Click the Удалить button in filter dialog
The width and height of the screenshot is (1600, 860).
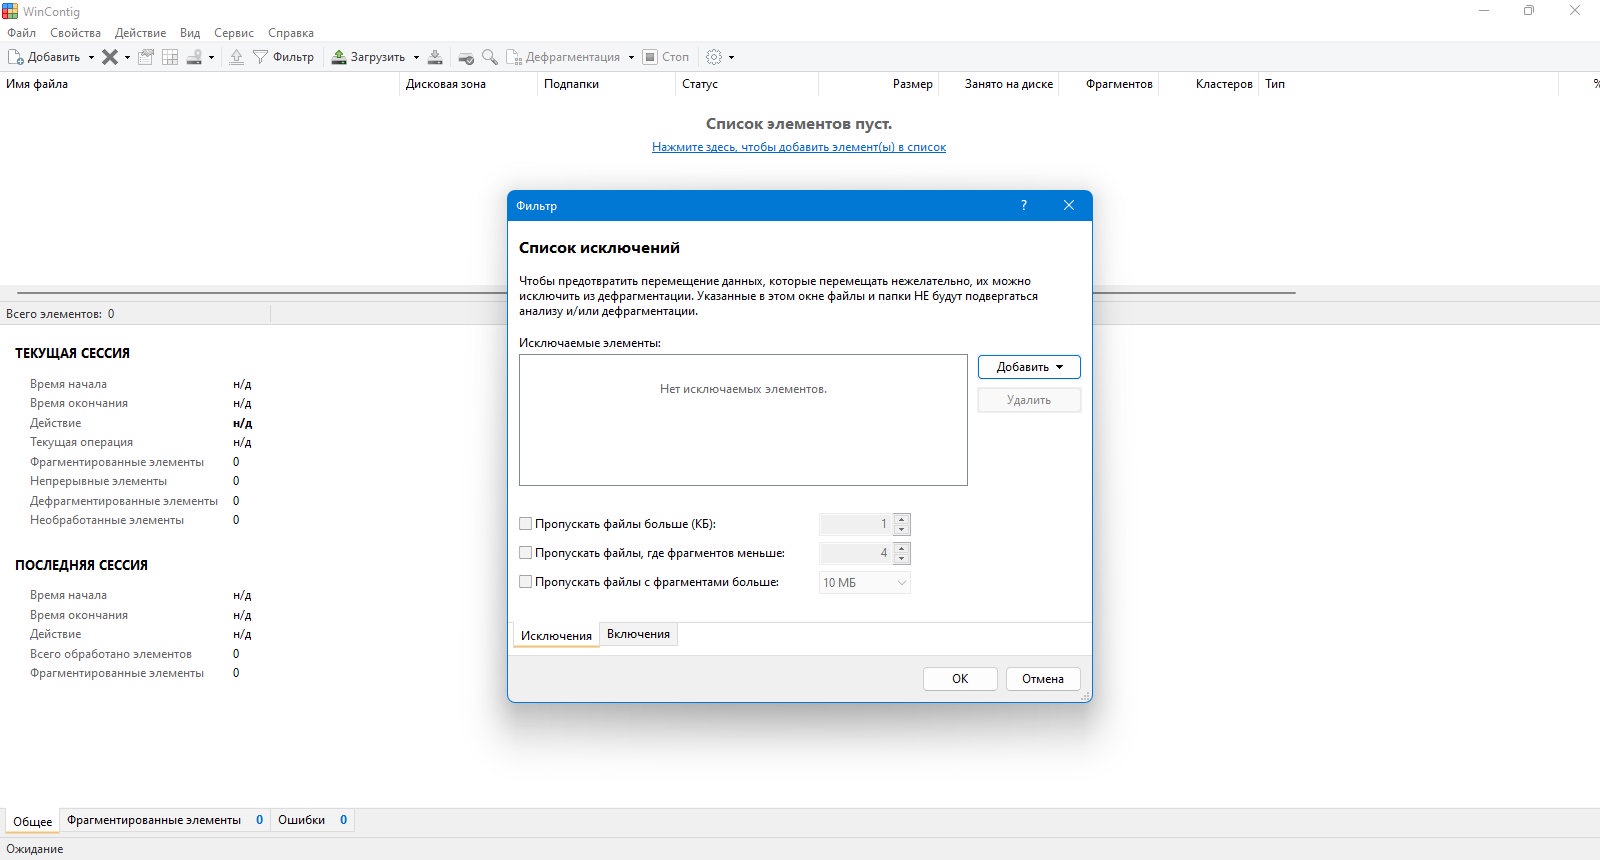pyautogui.click(x=1029, y=400)
